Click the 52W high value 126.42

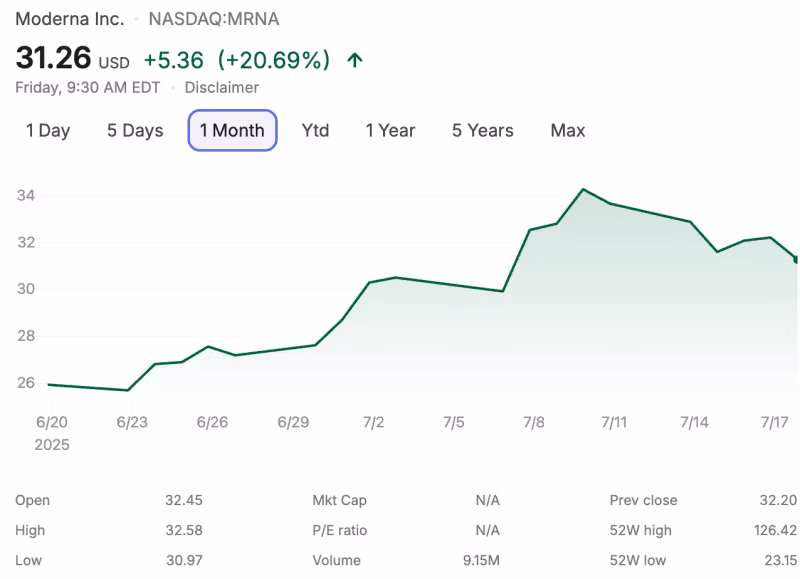(x=775, y=530)
